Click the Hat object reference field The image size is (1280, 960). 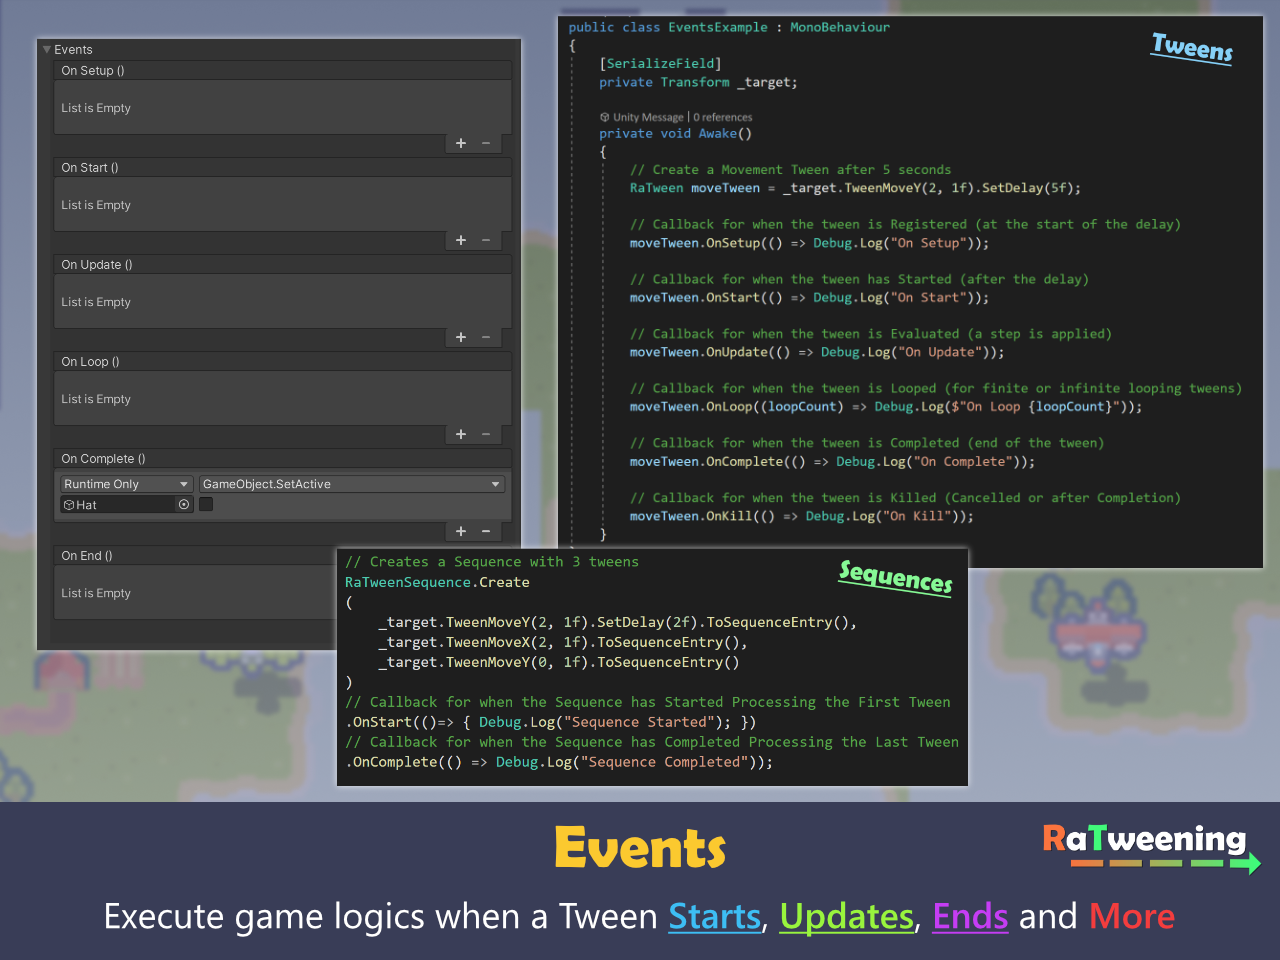(117, 505)
